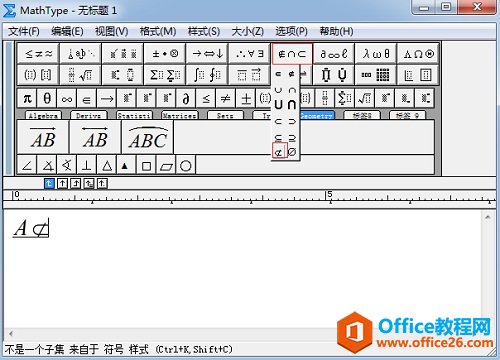This screenshot has height=360, width=500.
Task: Open fraction and radical templates palette
Action: point(80,74)
